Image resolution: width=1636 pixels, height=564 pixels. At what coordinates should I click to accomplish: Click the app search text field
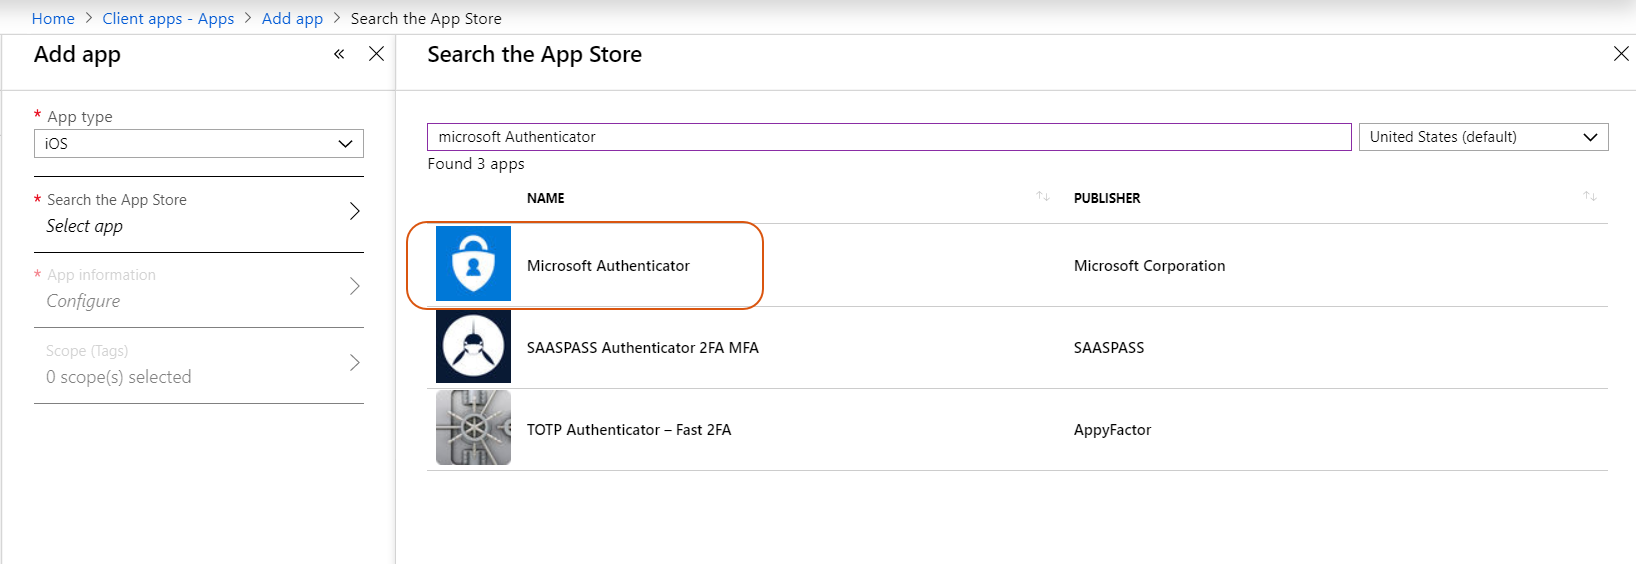point(889,137)
